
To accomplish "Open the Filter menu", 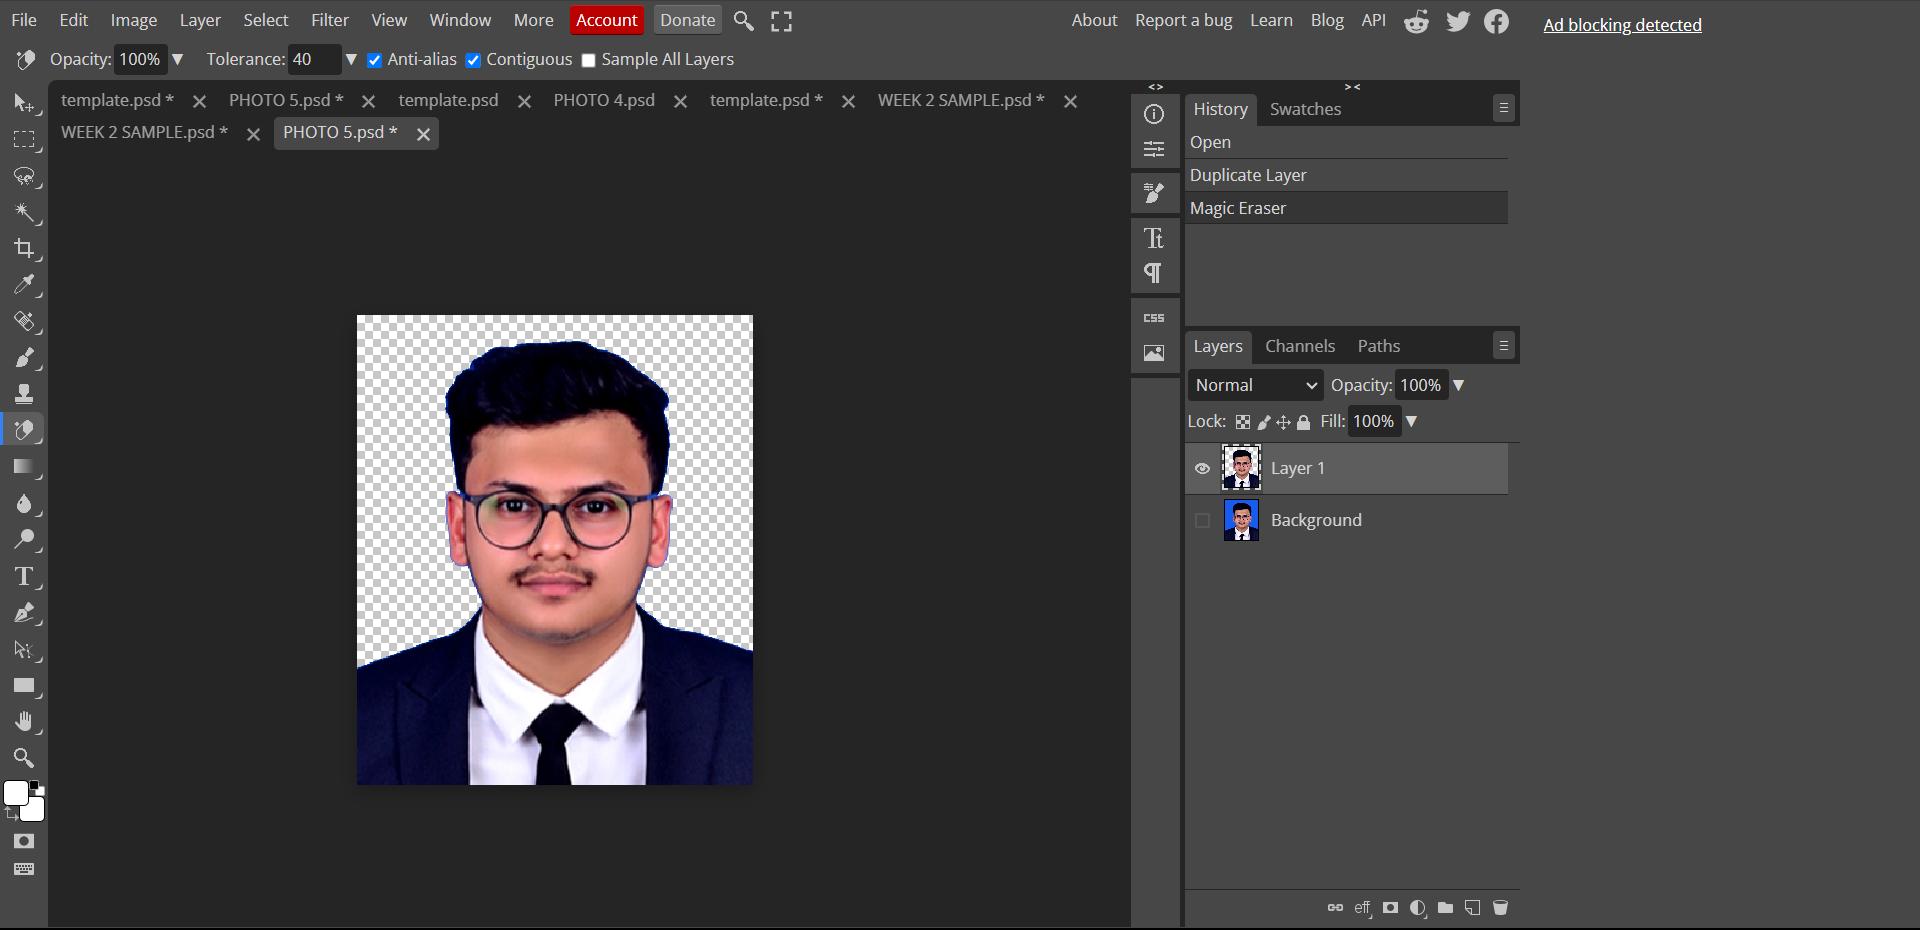I will point(329,20).
